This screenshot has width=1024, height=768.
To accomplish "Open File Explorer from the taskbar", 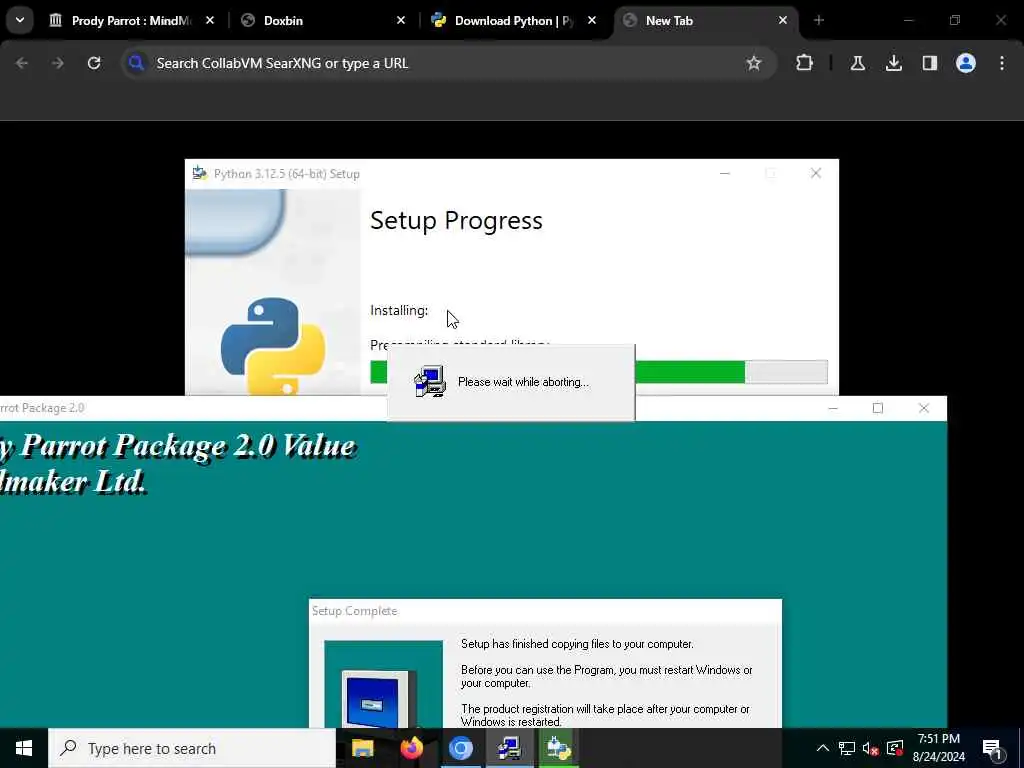I will 362,748.
